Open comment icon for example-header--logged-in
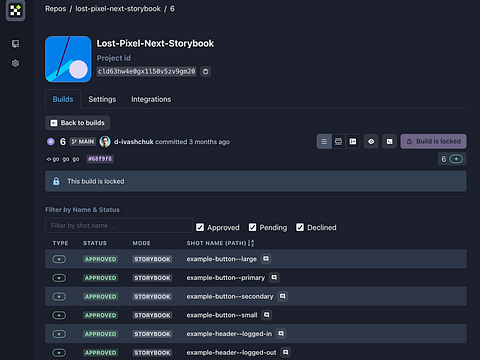This screenshot has height=360, width=480. [x=281, y=333]
